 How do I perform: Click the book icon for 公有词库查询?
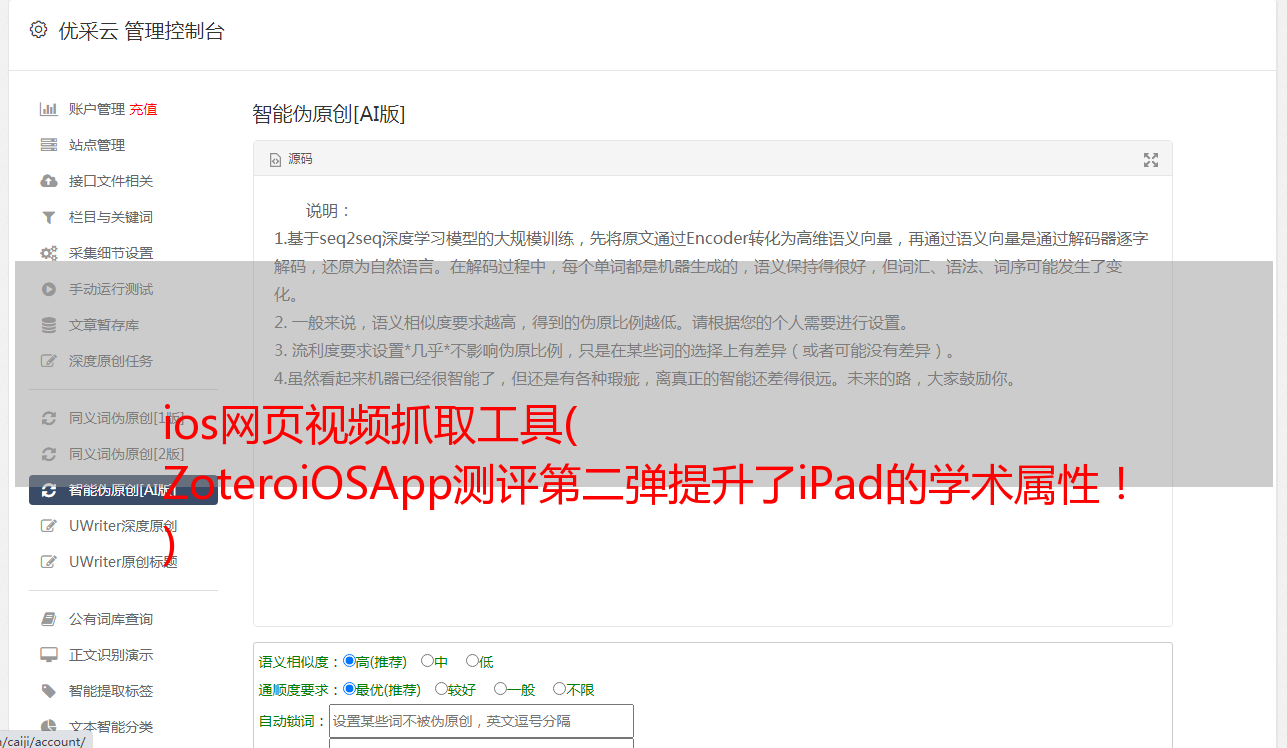pos(48,619)
